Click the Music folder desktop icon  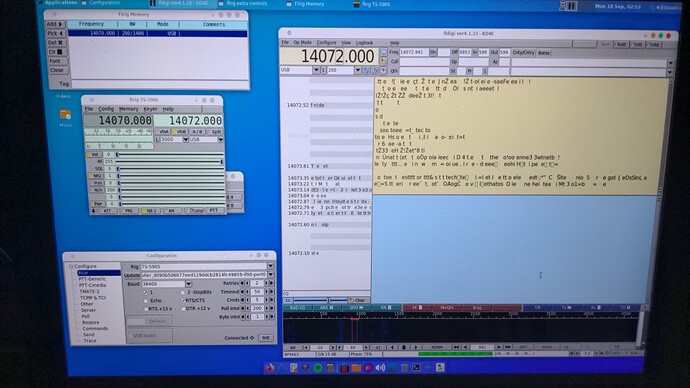pyautogui.click(x=66, y=115)
